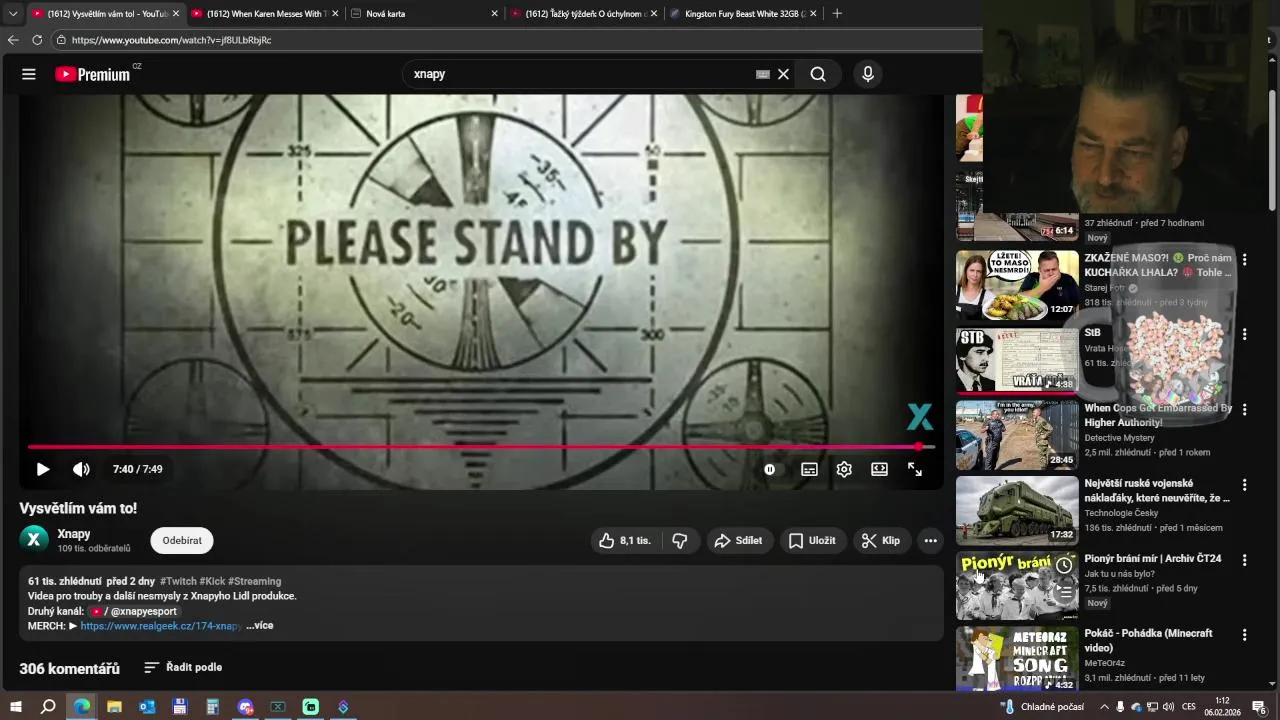
Task: Open the realgeek.cz merch link
Action: pyautogui.click(x=160, y=626)
